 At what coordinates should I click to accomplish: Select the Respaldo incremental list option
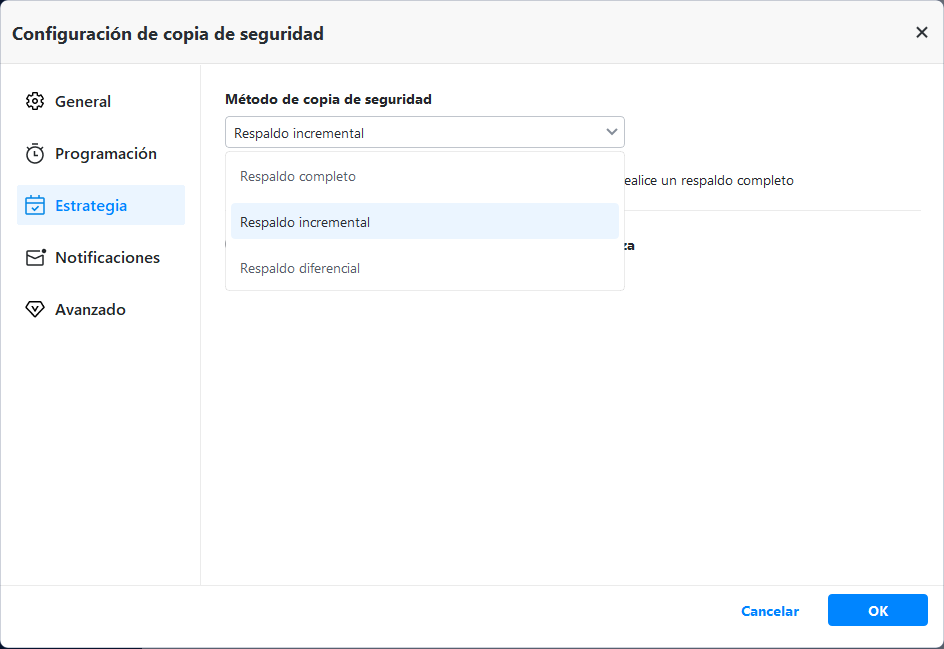point(305,222)
